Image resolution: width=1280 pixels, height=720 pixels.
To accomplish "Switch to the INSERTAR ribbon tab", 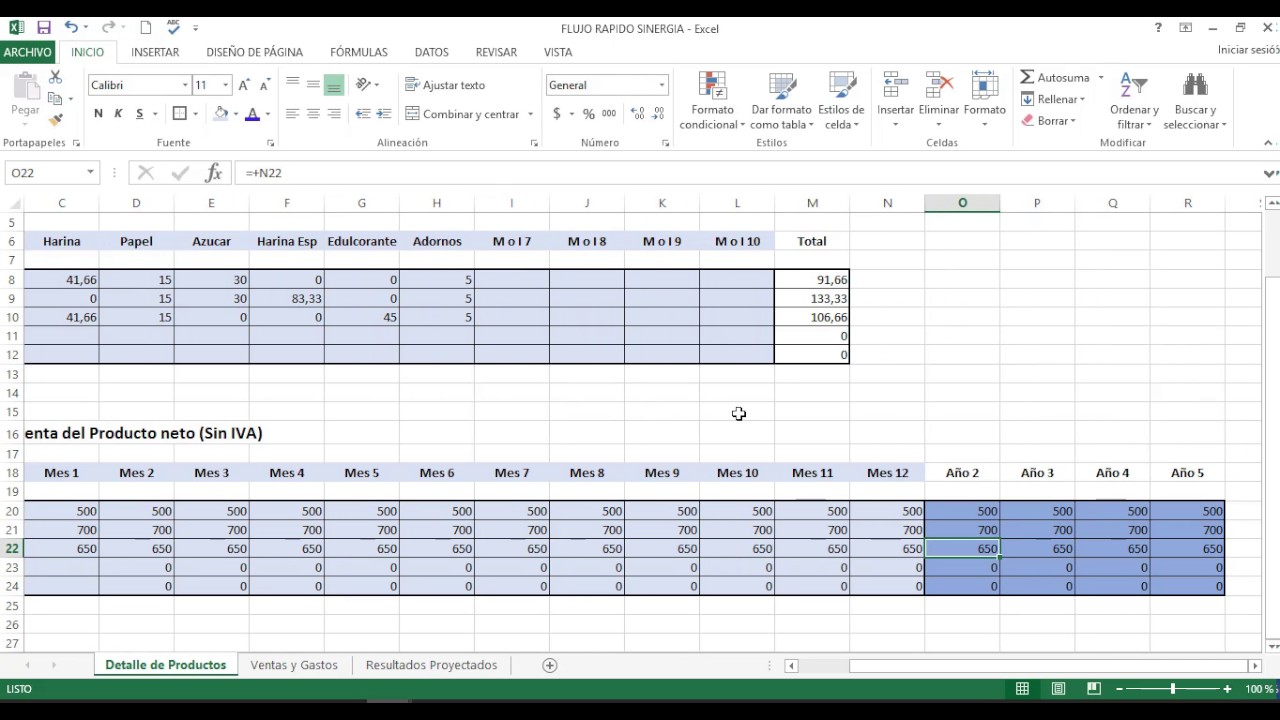I will click(x=155, y=52).
